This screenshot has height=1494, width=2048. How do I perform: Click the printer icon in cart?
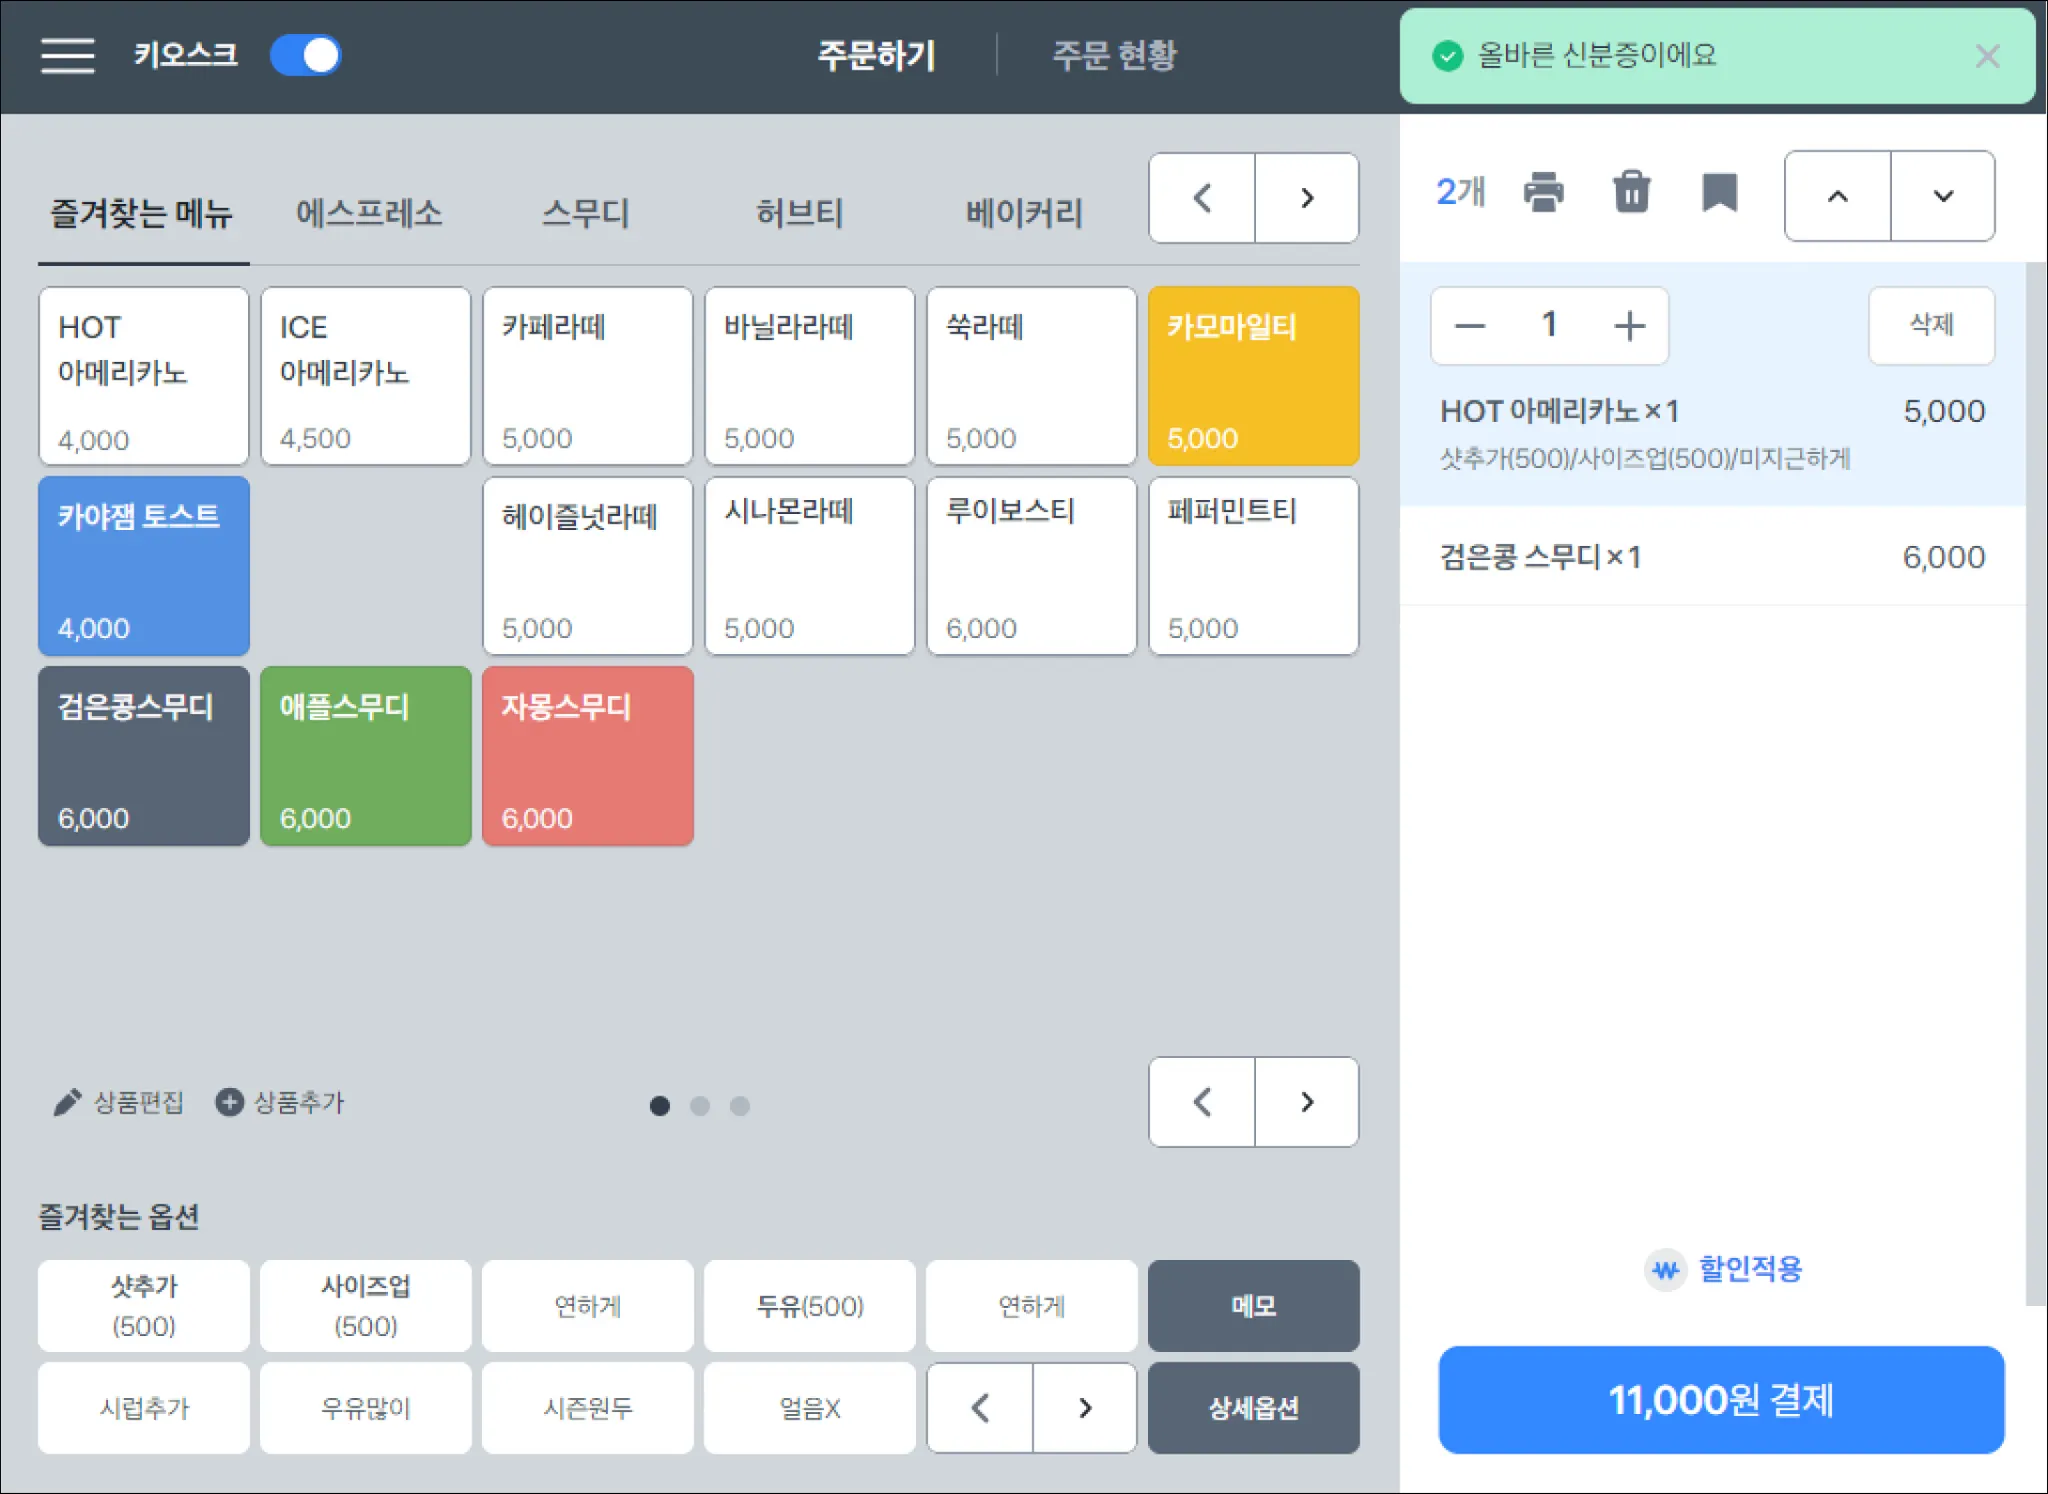(1543, 192)
